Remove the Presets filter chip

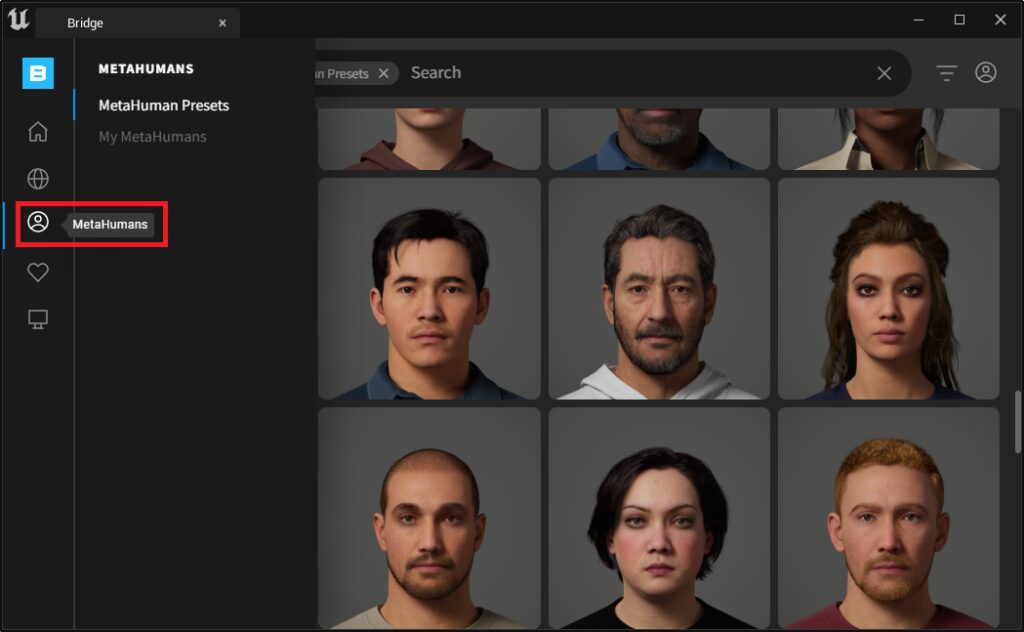pyautogui.click(x=383, y=73)
